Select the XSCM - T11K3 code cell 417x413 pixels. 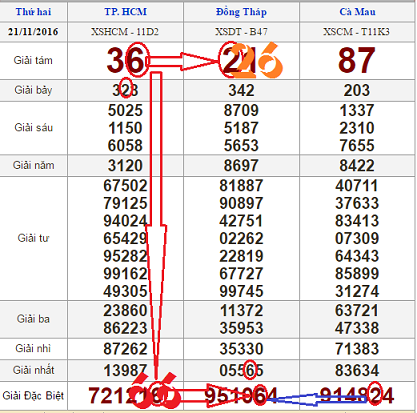356,32
